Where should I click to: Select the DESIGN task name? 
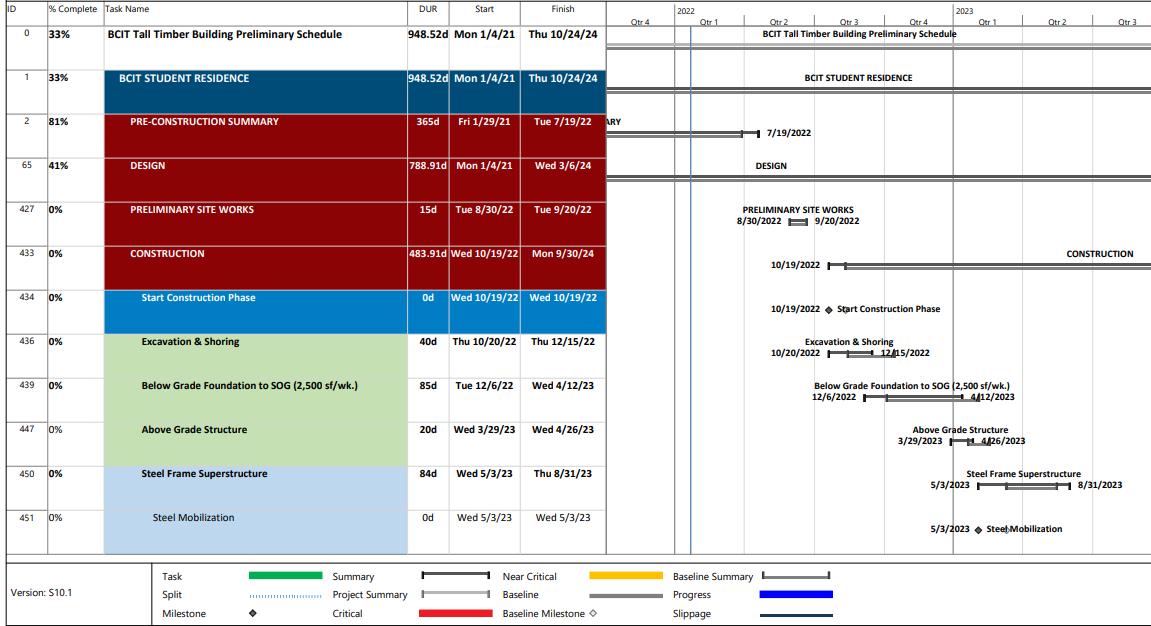point(148,166)
